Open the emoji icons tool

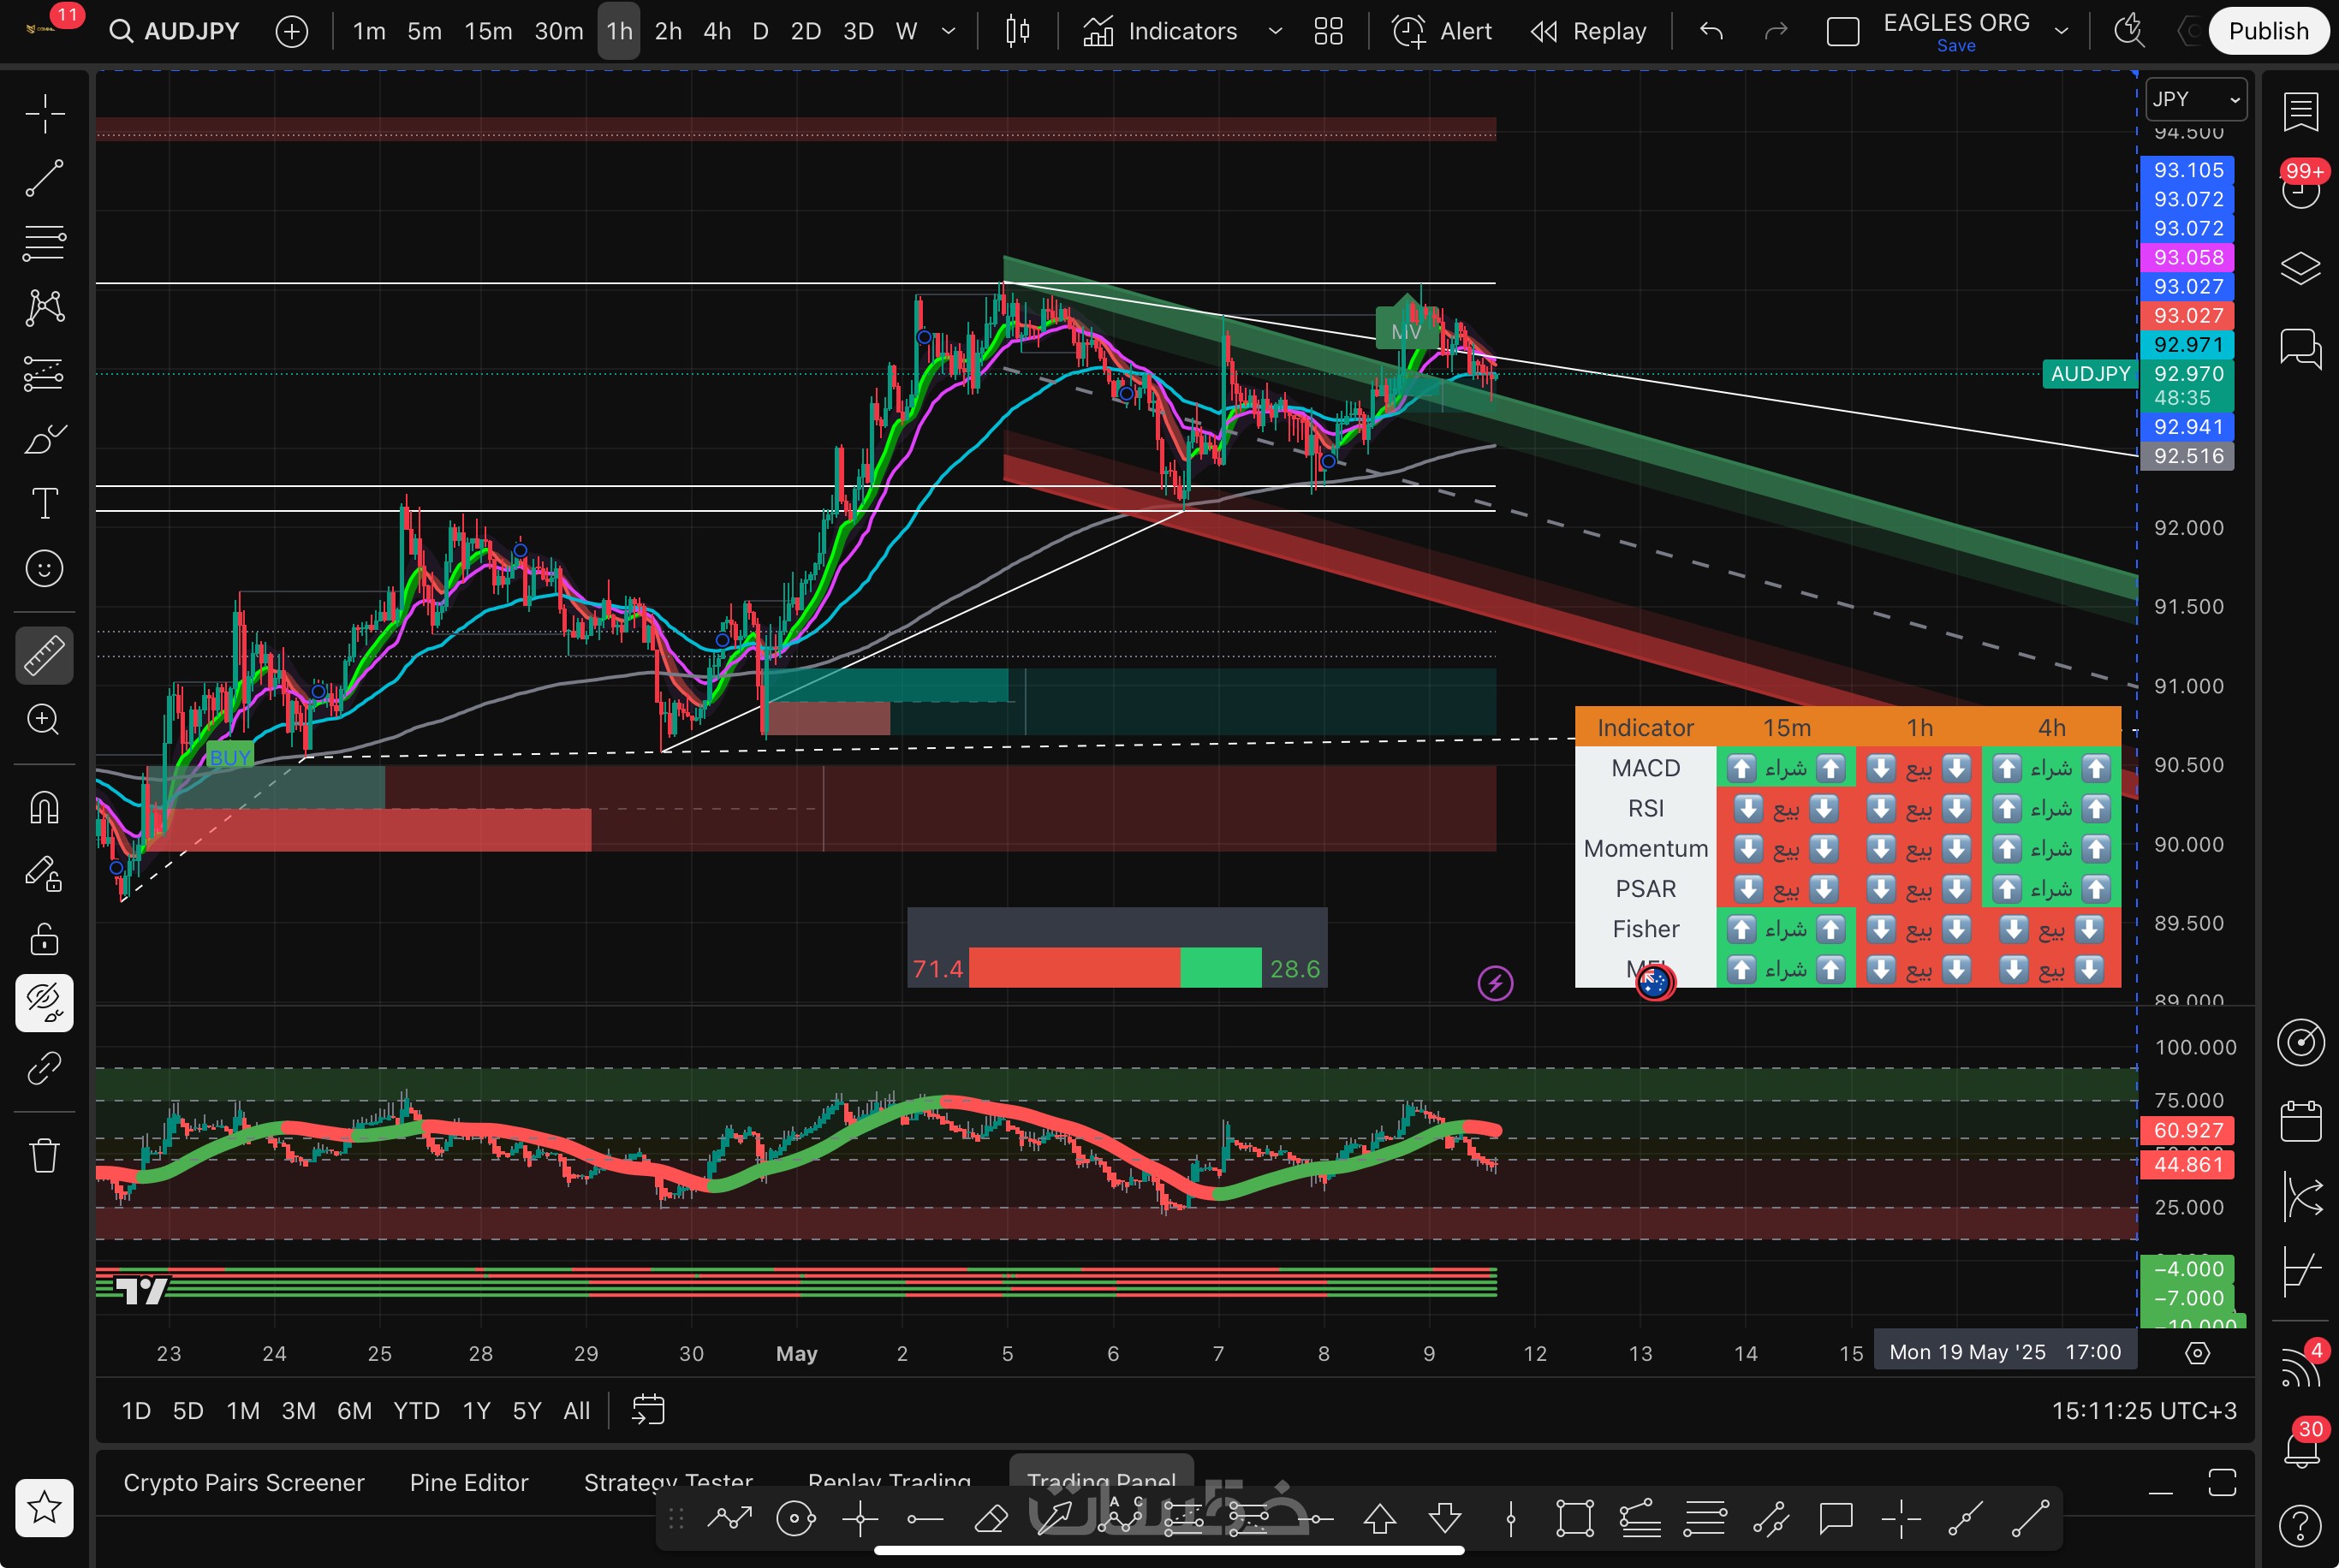[44, 569]
